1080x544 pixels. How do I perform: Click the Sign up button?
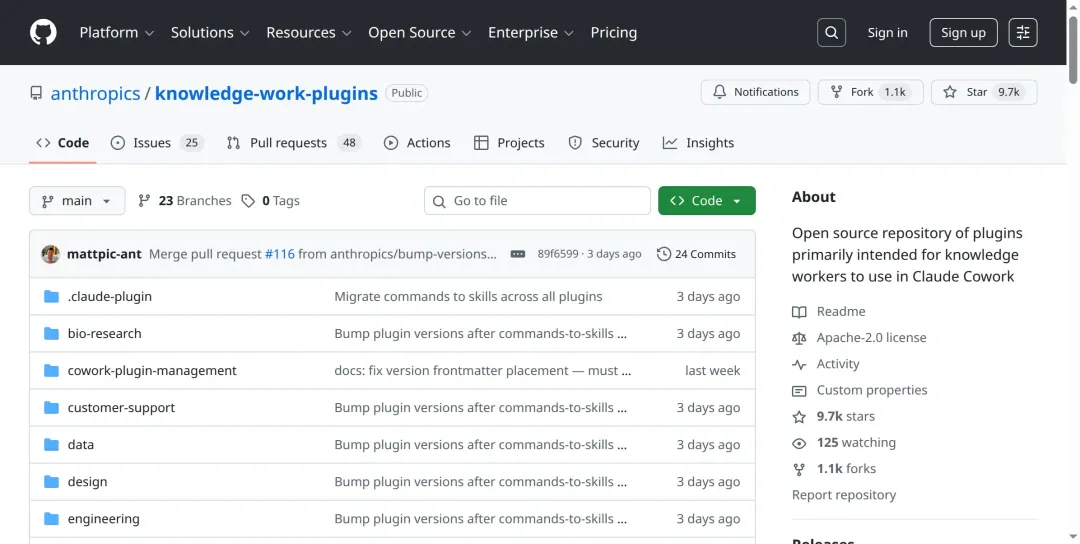963,33
